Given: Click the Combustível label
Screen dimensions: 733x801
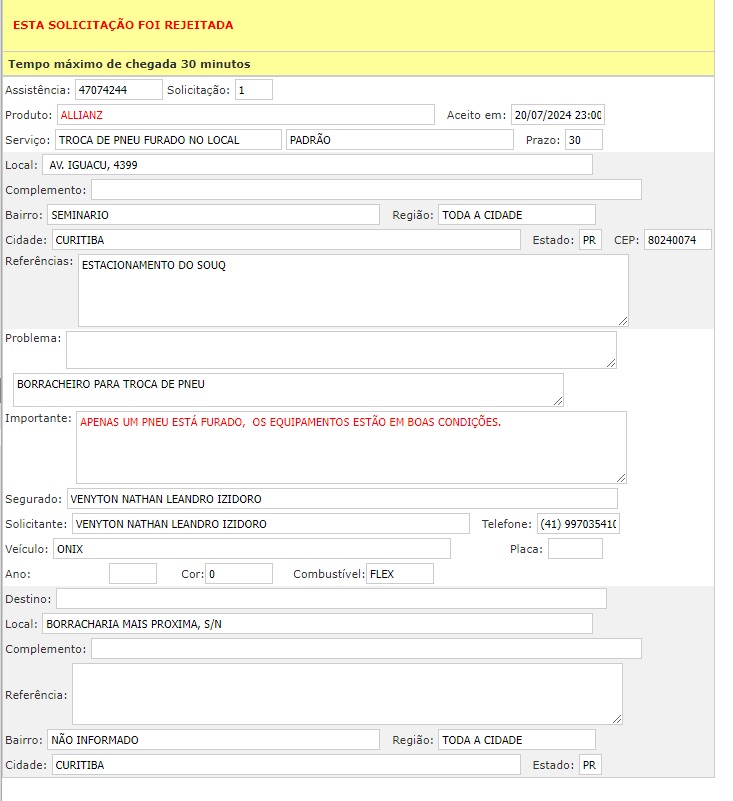Looking at the screenshot, I should pyautogui.click(x=329, y=574).
